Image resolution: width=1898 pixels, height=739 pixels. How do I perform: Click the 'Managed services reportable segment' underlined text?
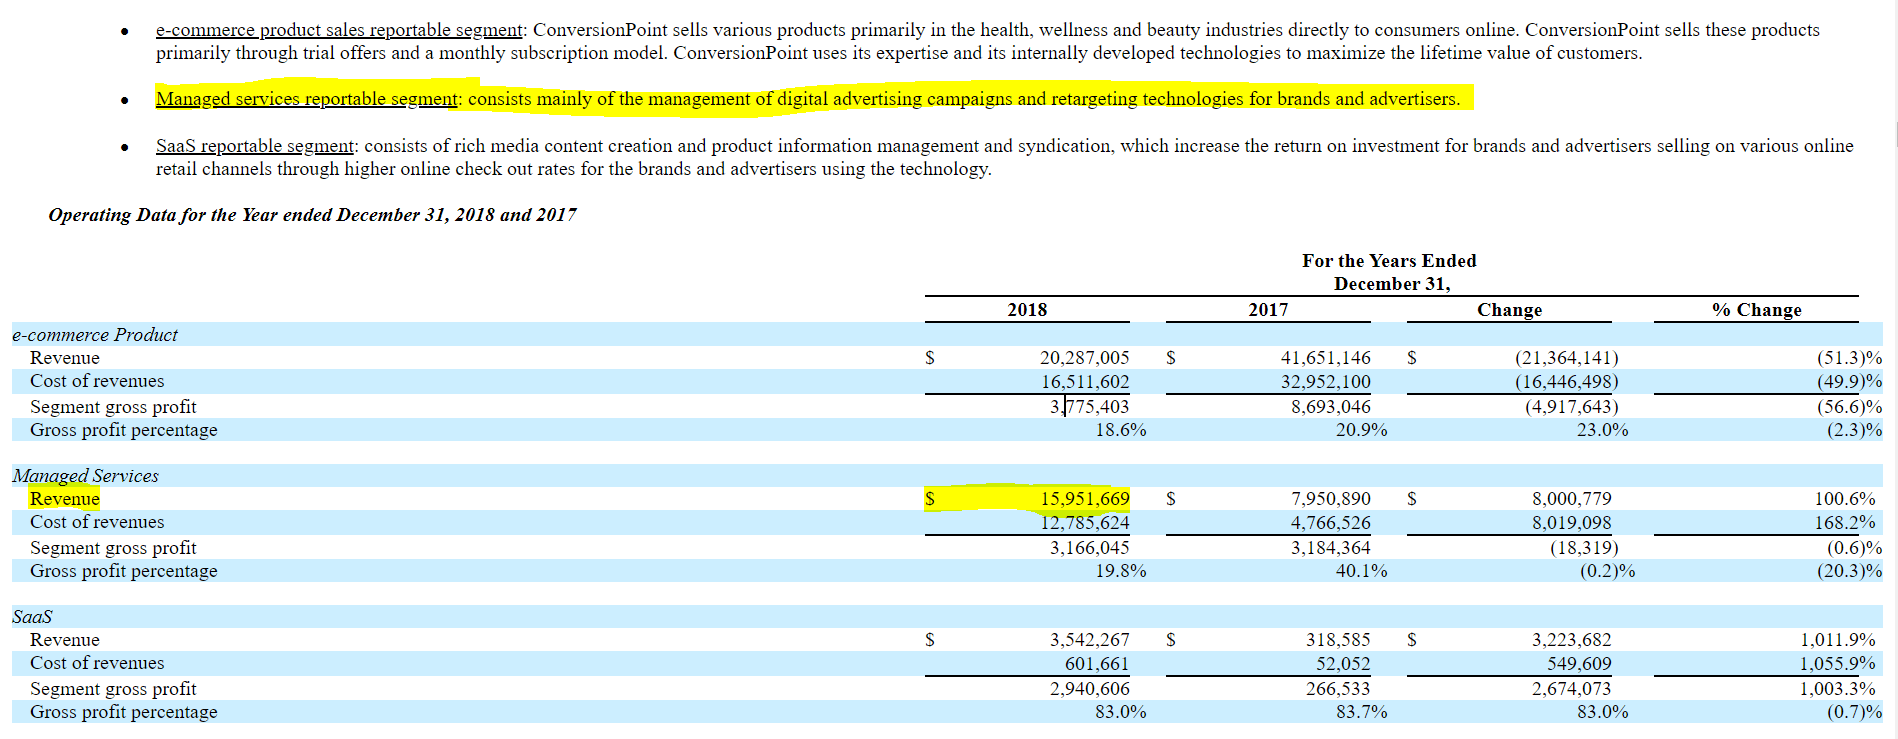[x=307, y=99]
